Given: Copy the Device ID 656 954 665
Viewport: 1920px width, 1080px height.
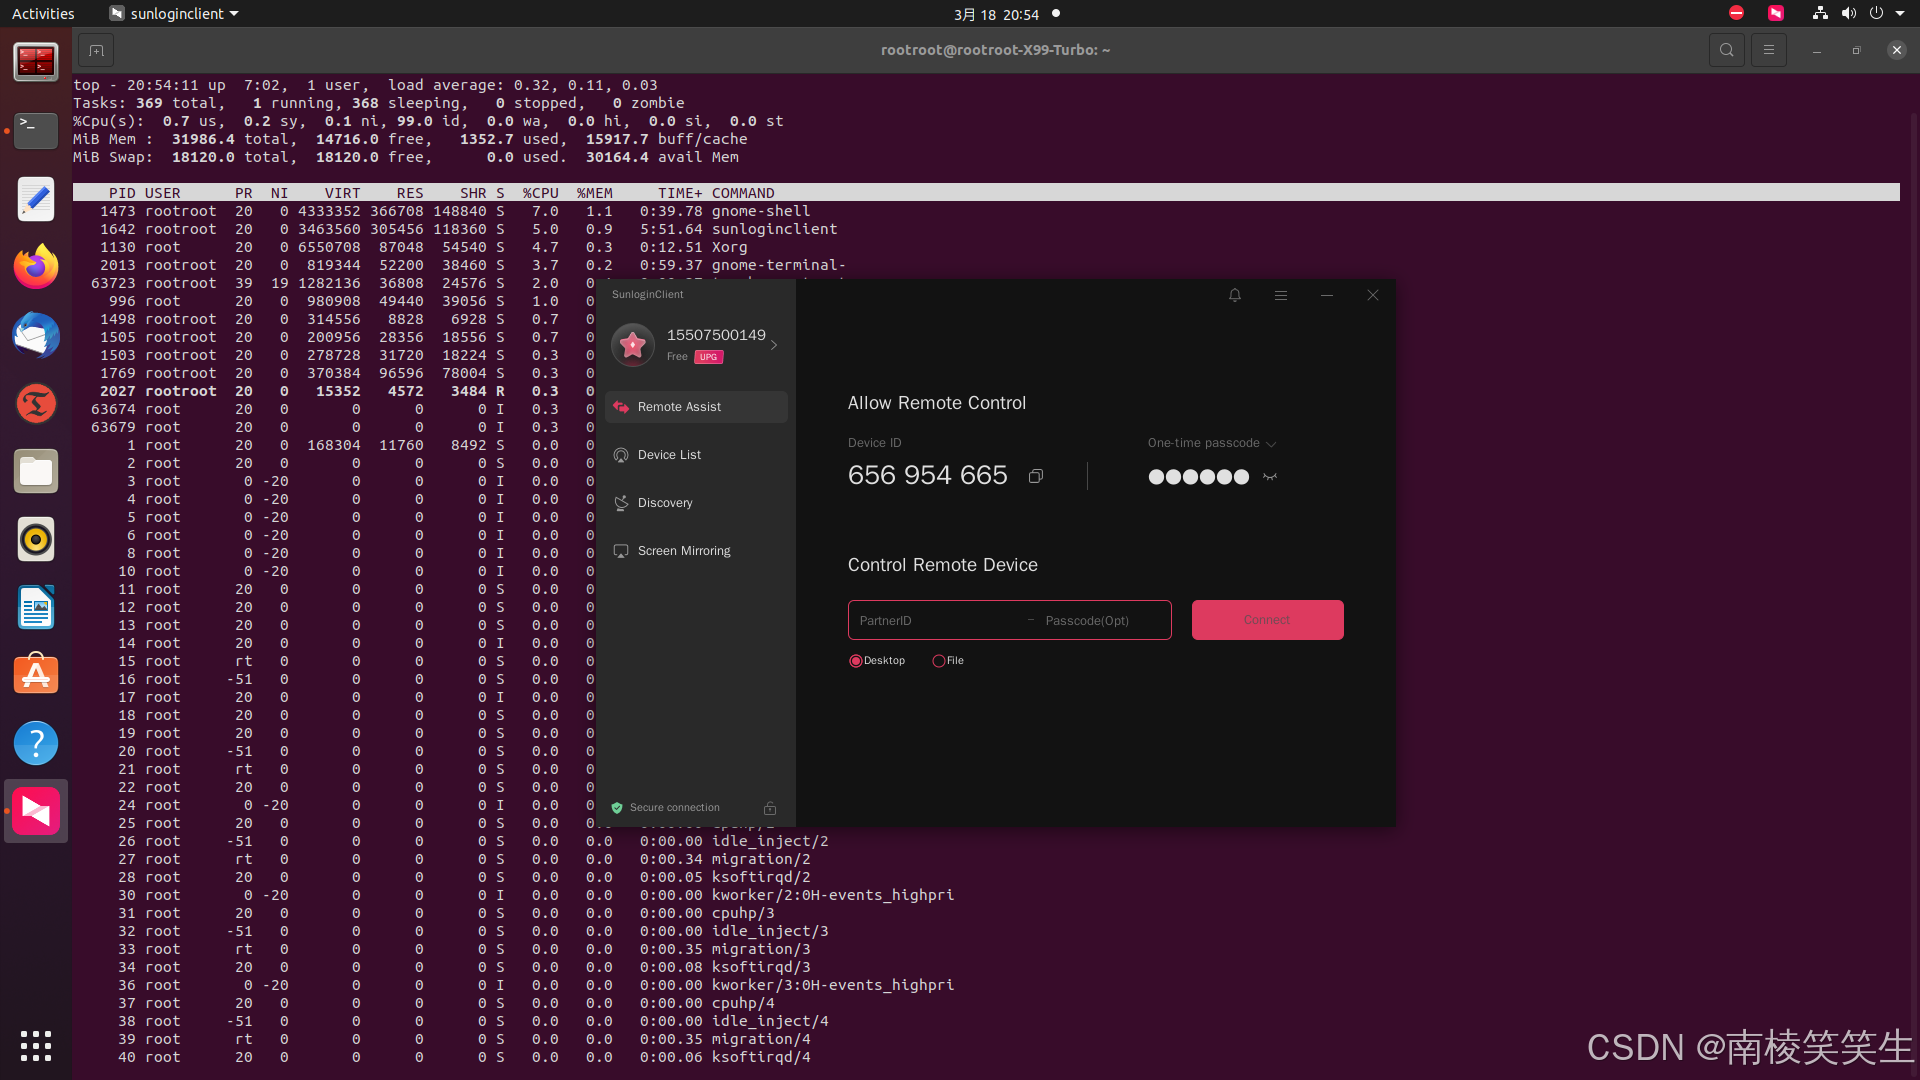Looking at the screenshot, I should tap(1036, 476).
